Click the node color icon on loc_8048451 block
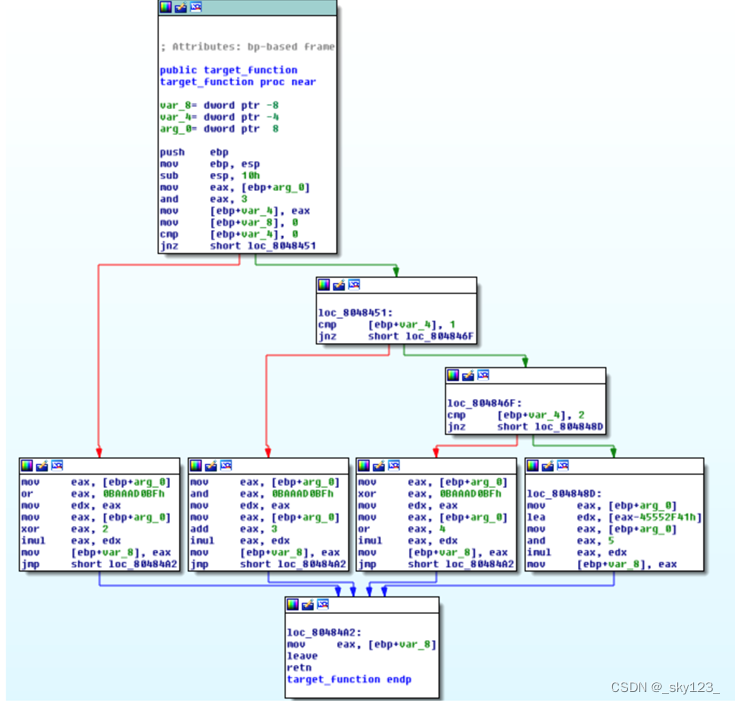The image size is (735, 704). (x=324, y=285)
